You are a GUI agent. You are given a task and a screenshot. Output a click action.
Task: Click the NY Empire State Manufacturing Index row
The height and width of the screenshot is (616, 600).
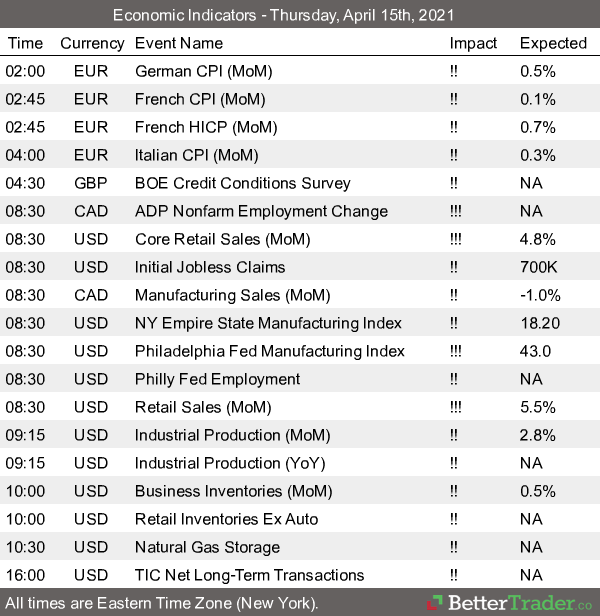coord(268,323)
